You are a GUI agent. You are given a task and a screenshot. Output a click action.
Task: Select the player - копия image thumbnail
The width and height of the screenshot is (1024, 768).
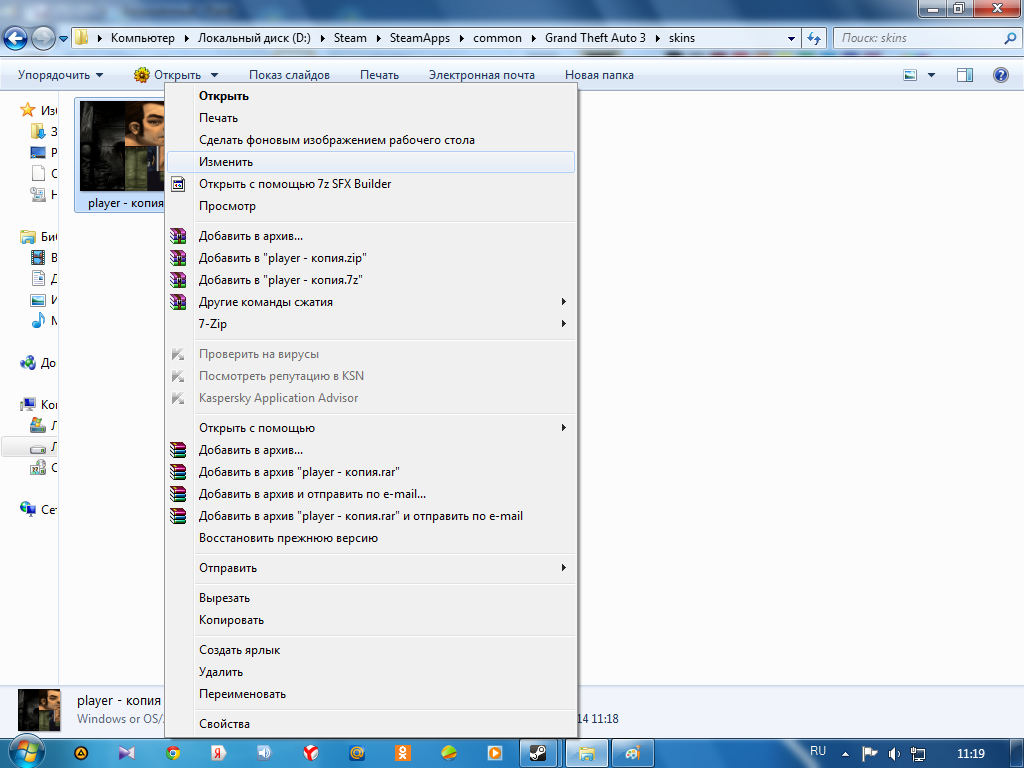pos(122,146)
